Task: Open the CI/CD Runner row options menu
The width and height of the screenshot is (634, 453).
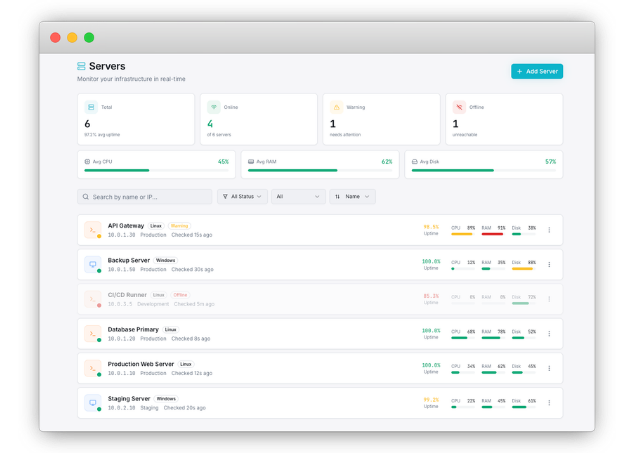Action: (549, 299)
